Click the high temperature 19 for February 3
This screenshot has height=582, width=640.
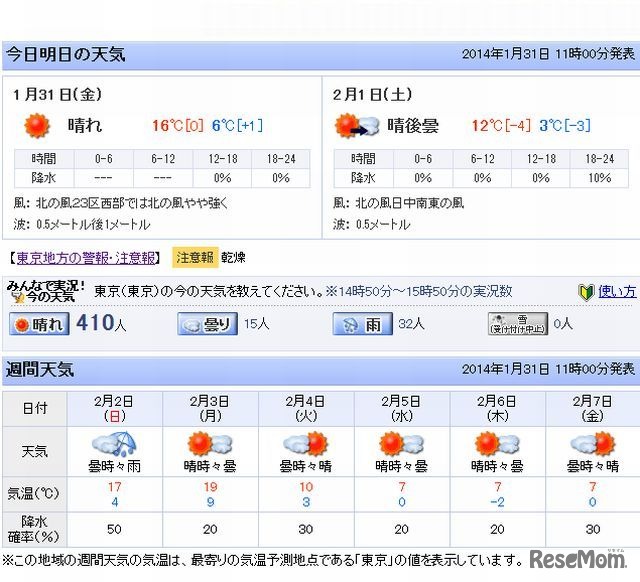pos(210,487)
